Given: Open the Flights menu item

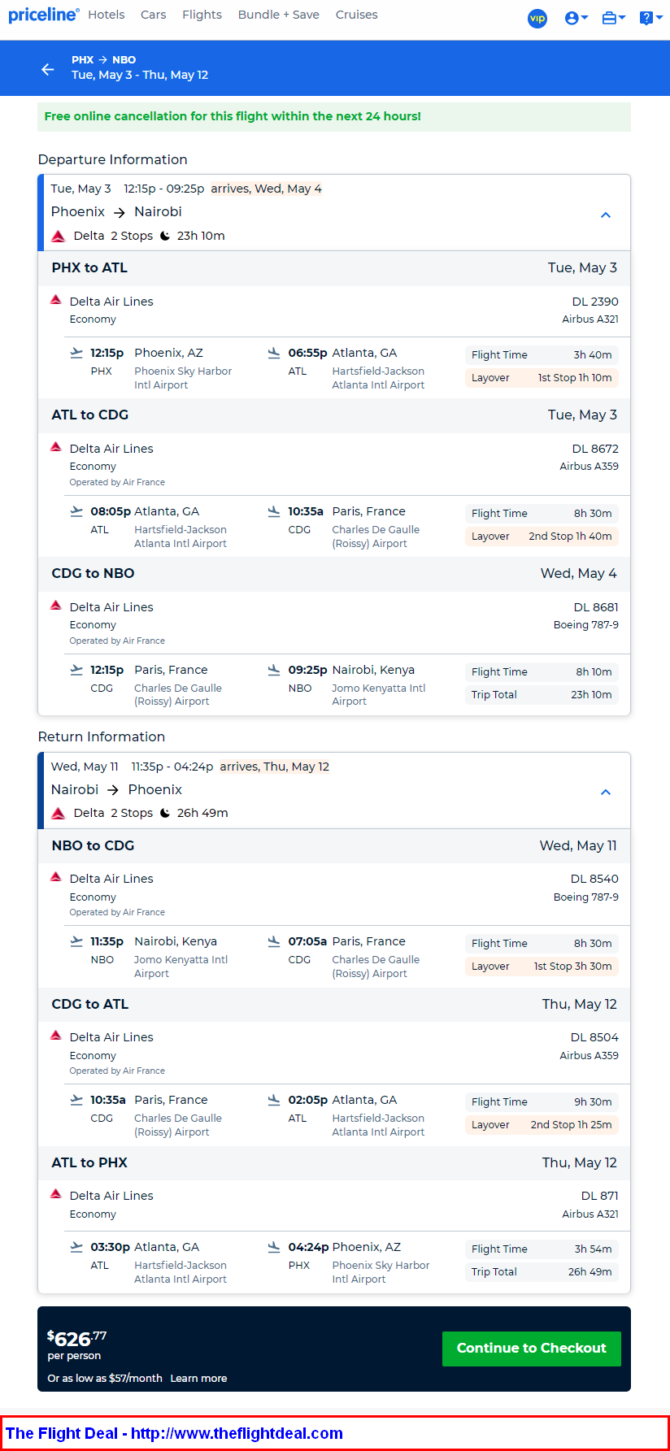Looking at the screenshot, I should pyautogui.click(x=202, y=15).
